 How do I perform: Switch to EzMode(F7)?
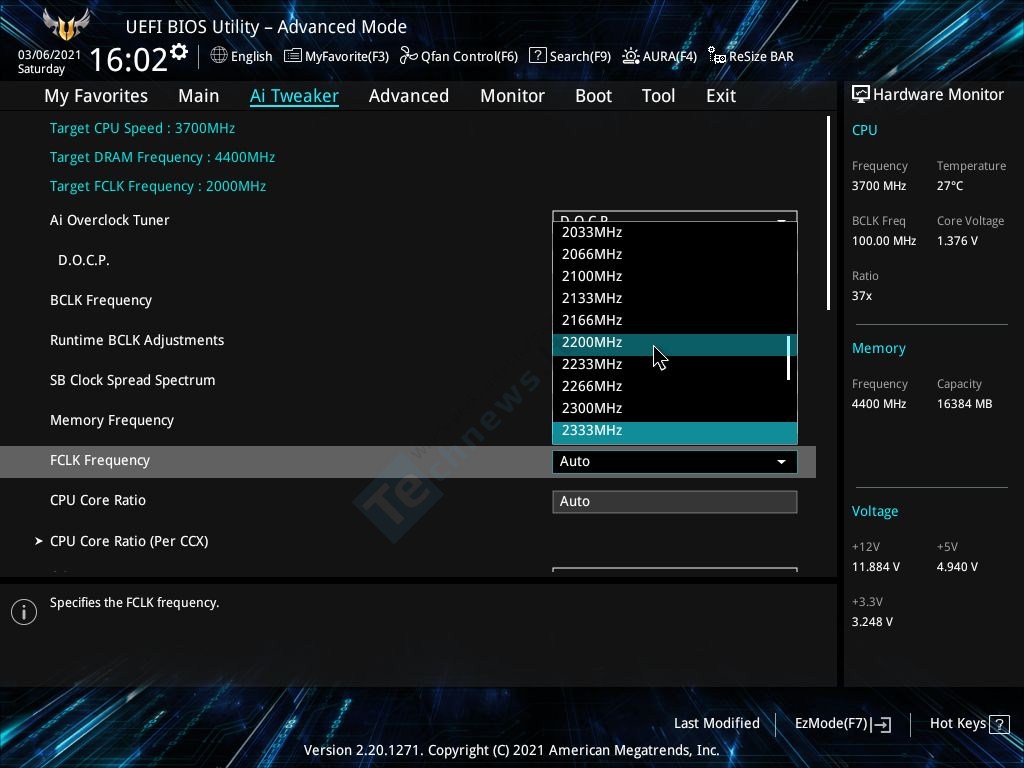pyautogui.click(x=842, y=724)
